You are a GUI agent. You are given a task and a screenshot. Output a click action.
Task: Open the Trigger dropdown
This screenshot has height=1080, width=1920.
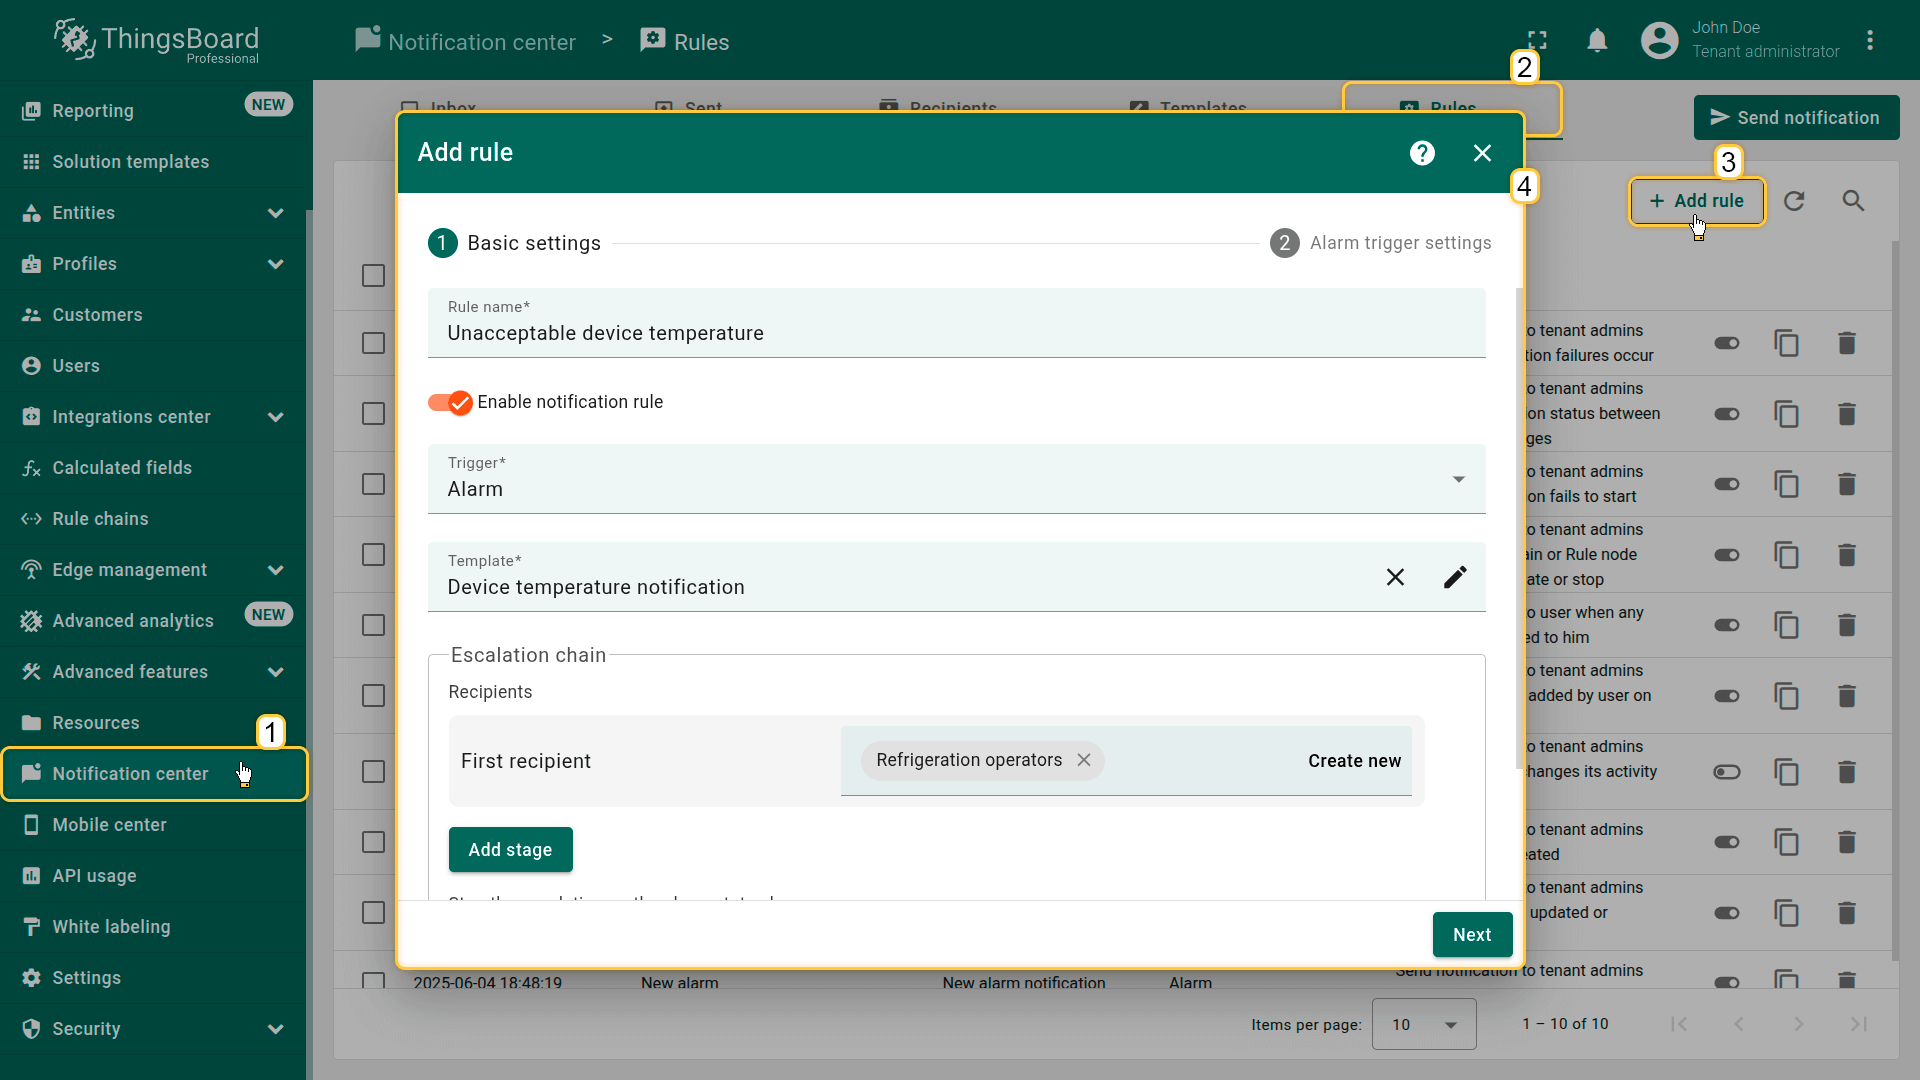point(956,479)
